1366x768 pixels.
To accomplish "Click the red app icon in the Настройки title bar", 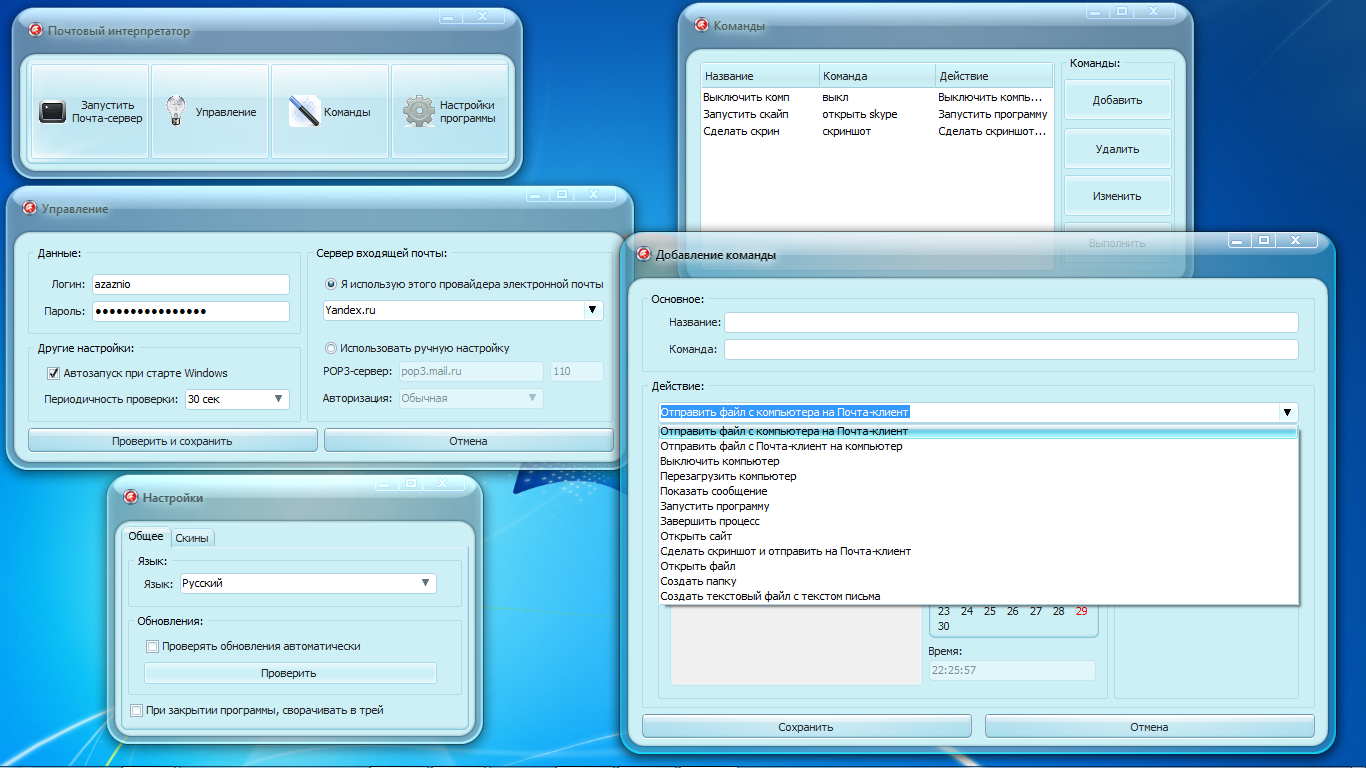I will [x=130, y=497].
